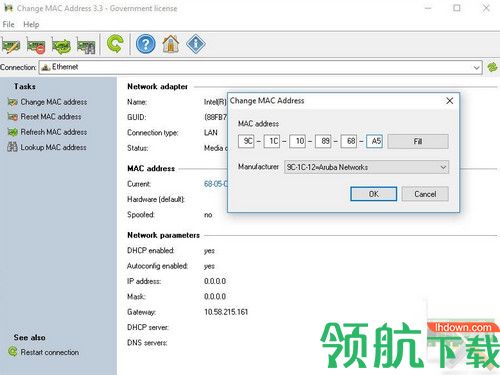Select Refresh MAC address task
500x375 pixels.
[54, 132]
